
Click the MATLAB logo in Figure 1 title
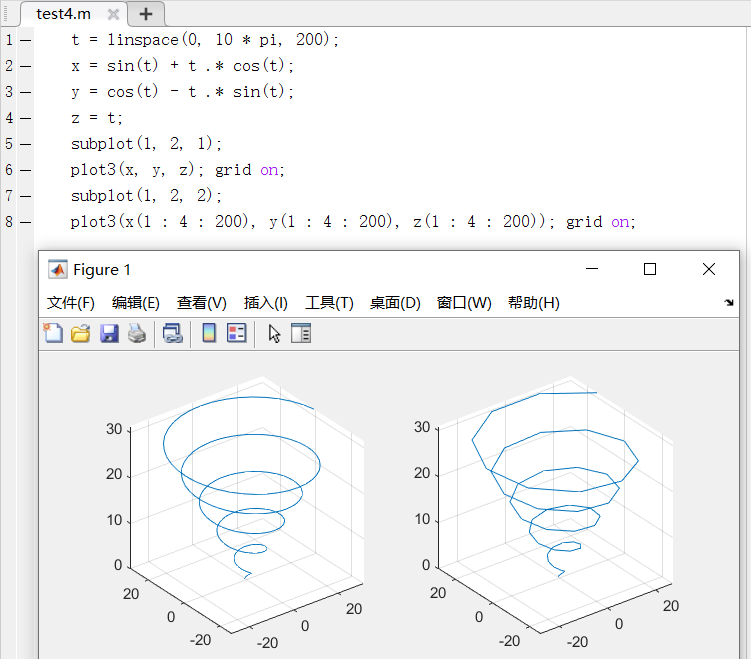pyautogui.click(x=58, y=270)
